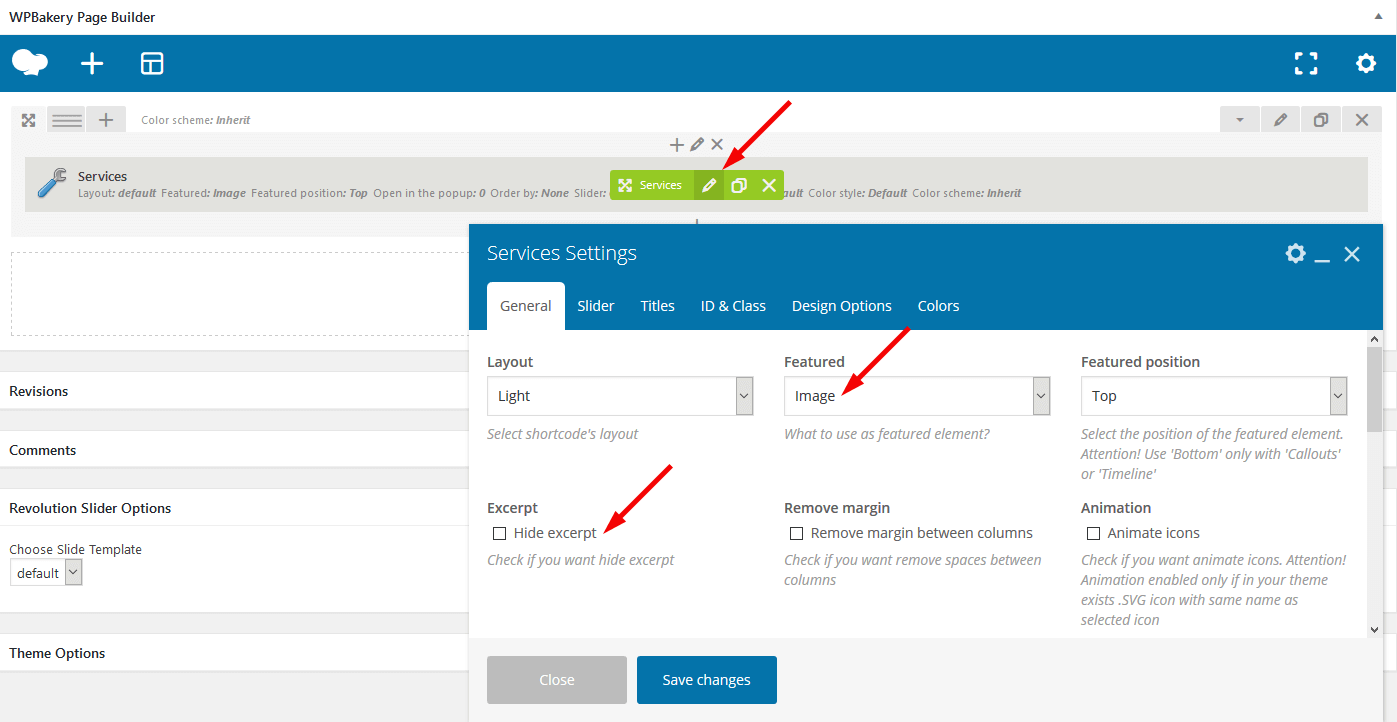Click the gray Close button
Viewport: 1397px width, 722px height.
pyautogui.click(x=557, y=680)
